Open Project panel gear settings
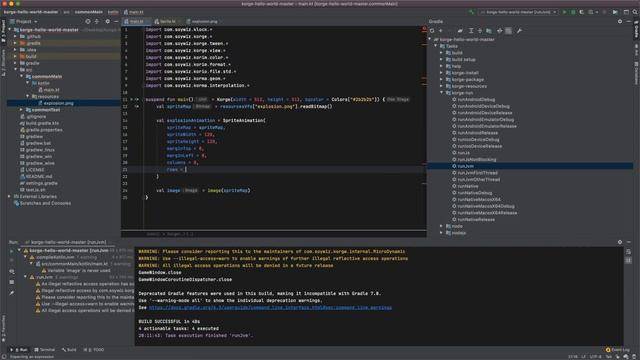 pyautogui.click(x=107, y=21)
